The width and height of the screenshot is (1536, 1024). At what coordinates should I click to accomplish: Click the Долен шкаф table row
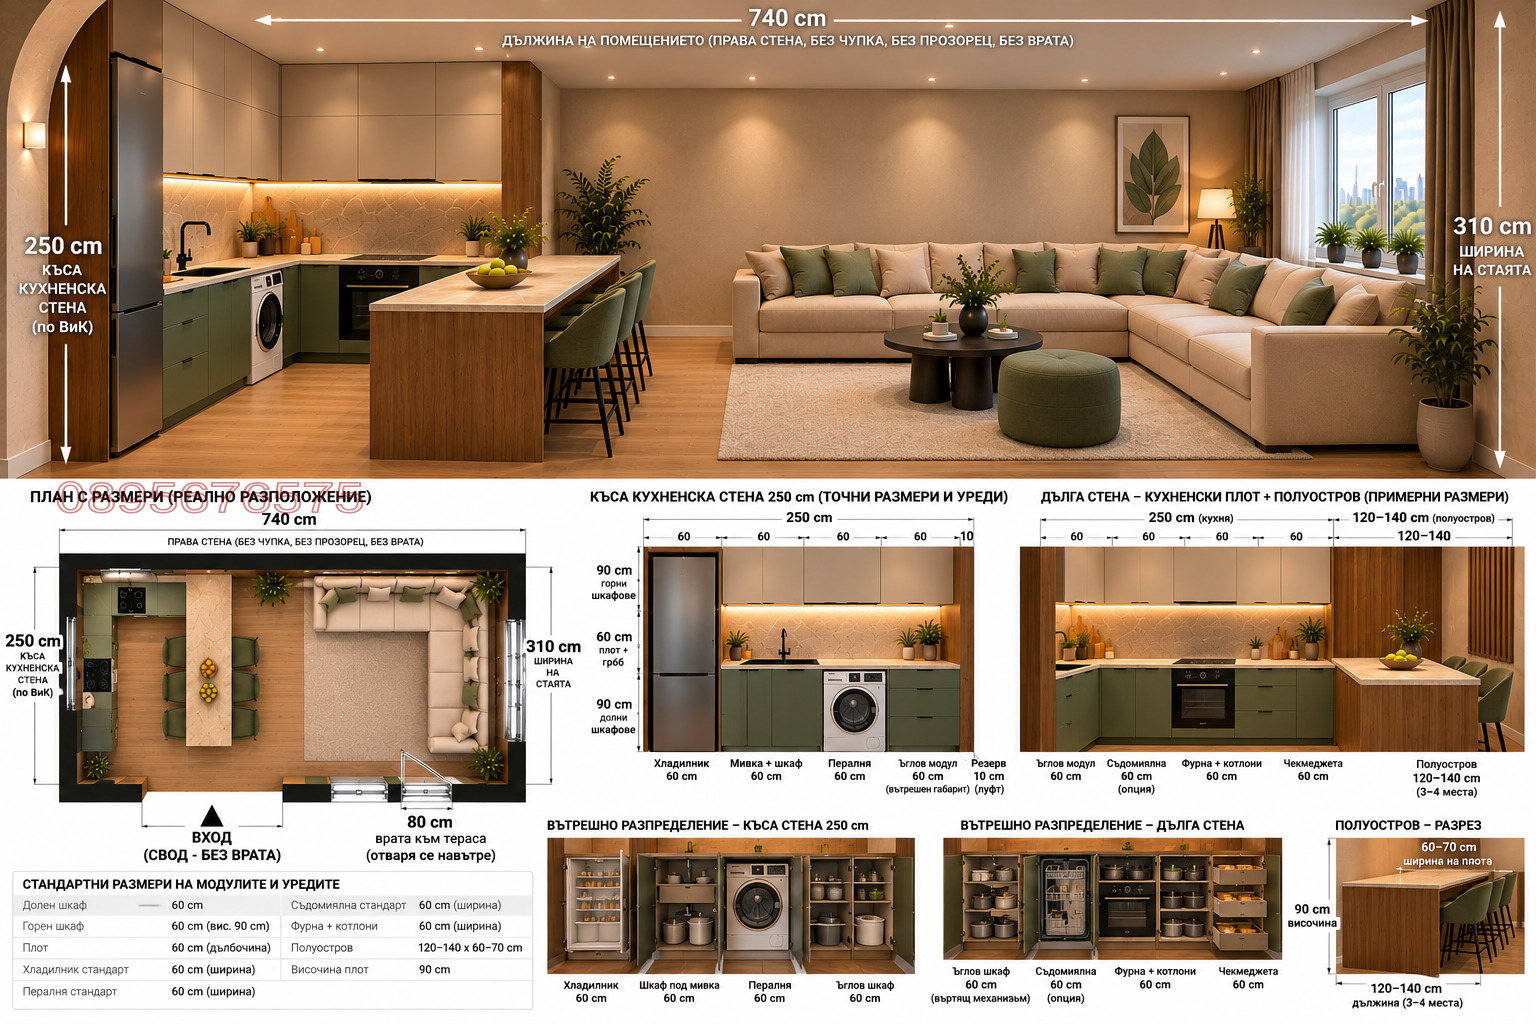(x=149, y=905)
